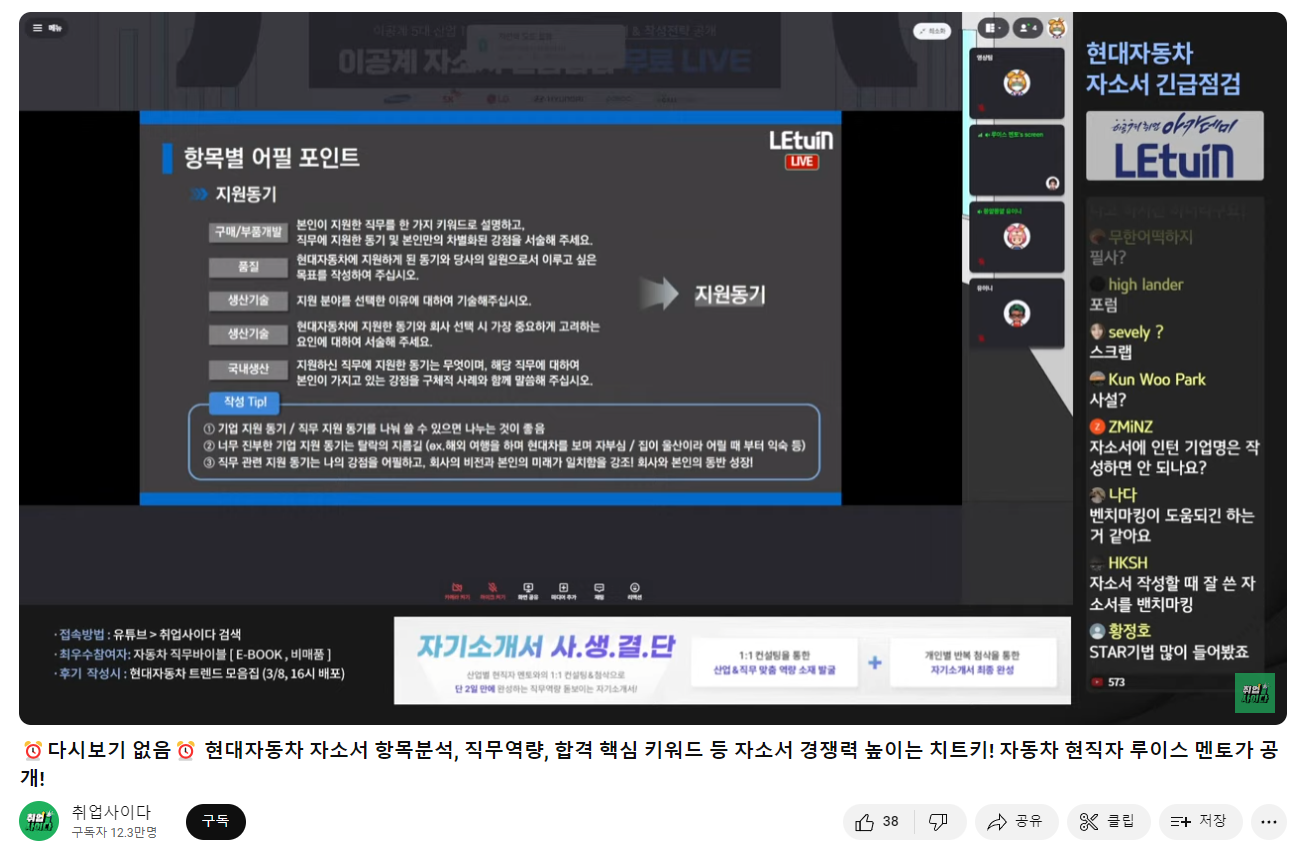Screen dimensions: 1291x843
Task: Click the screen share (화면 공유) icon
Action: point(528,589)
